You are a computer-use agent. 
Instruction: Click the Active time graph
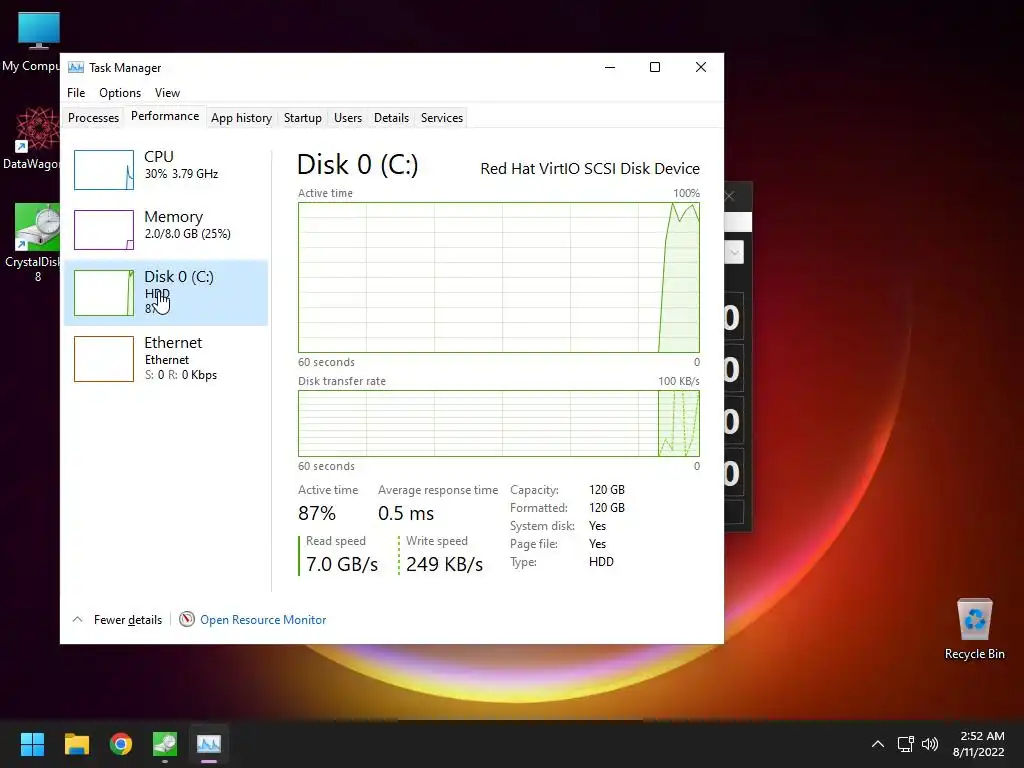498,278
